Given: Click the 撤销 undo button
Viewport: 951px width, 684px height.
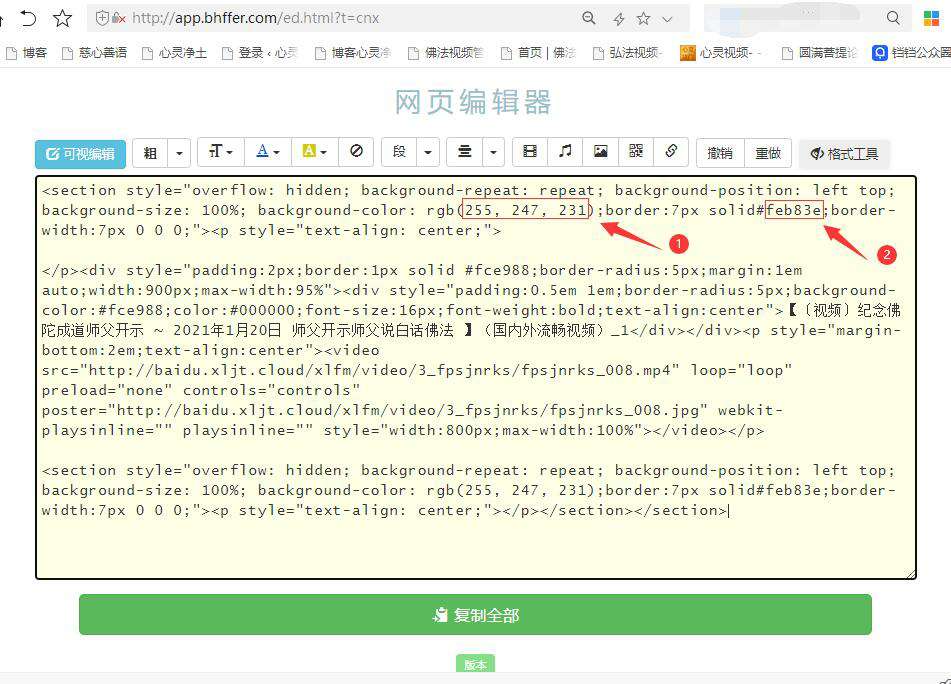Looking at the screenshot, I should tap(720, 153).
